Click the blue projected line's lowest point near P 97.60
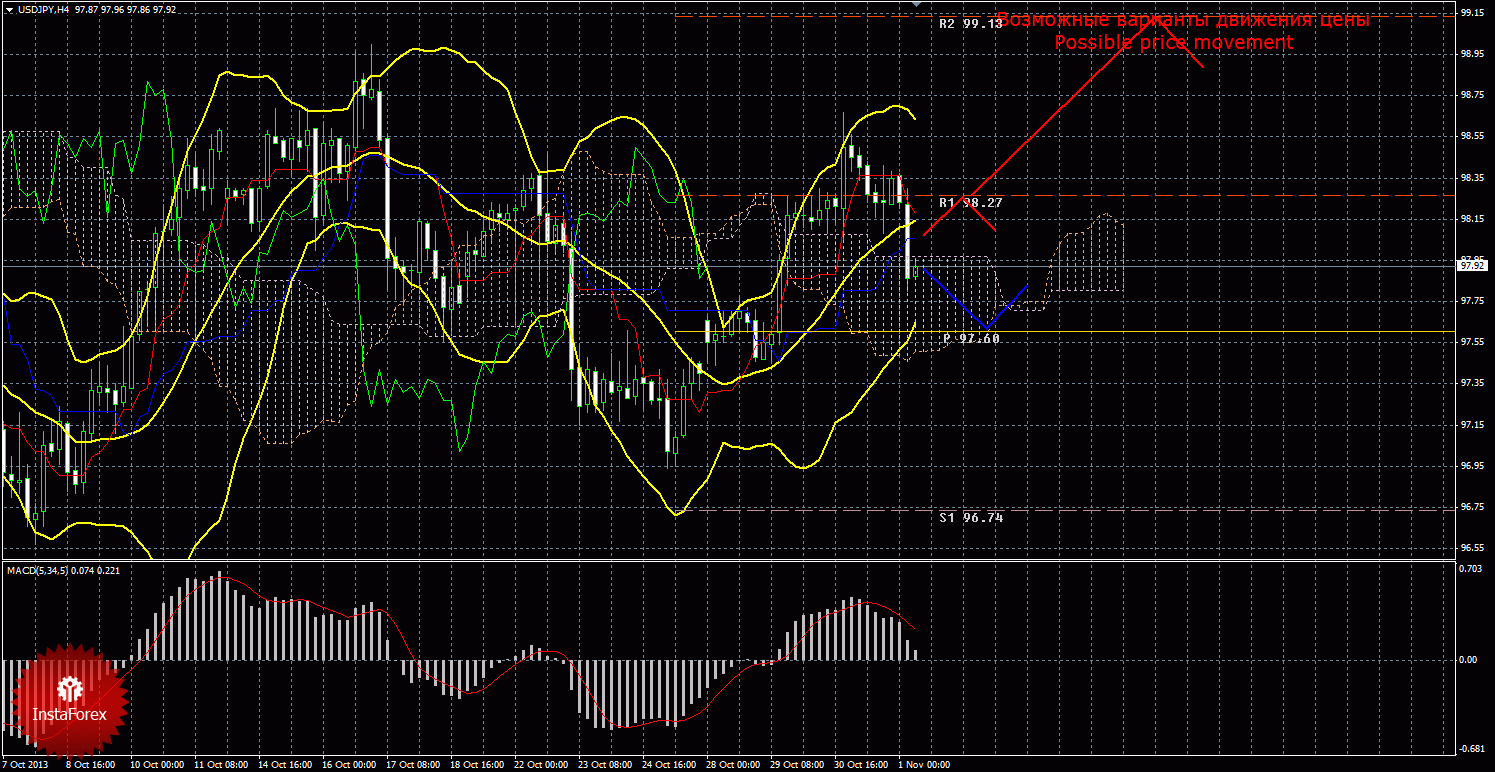The height and width of the screenshot is (772, 1495). point(986,328)
